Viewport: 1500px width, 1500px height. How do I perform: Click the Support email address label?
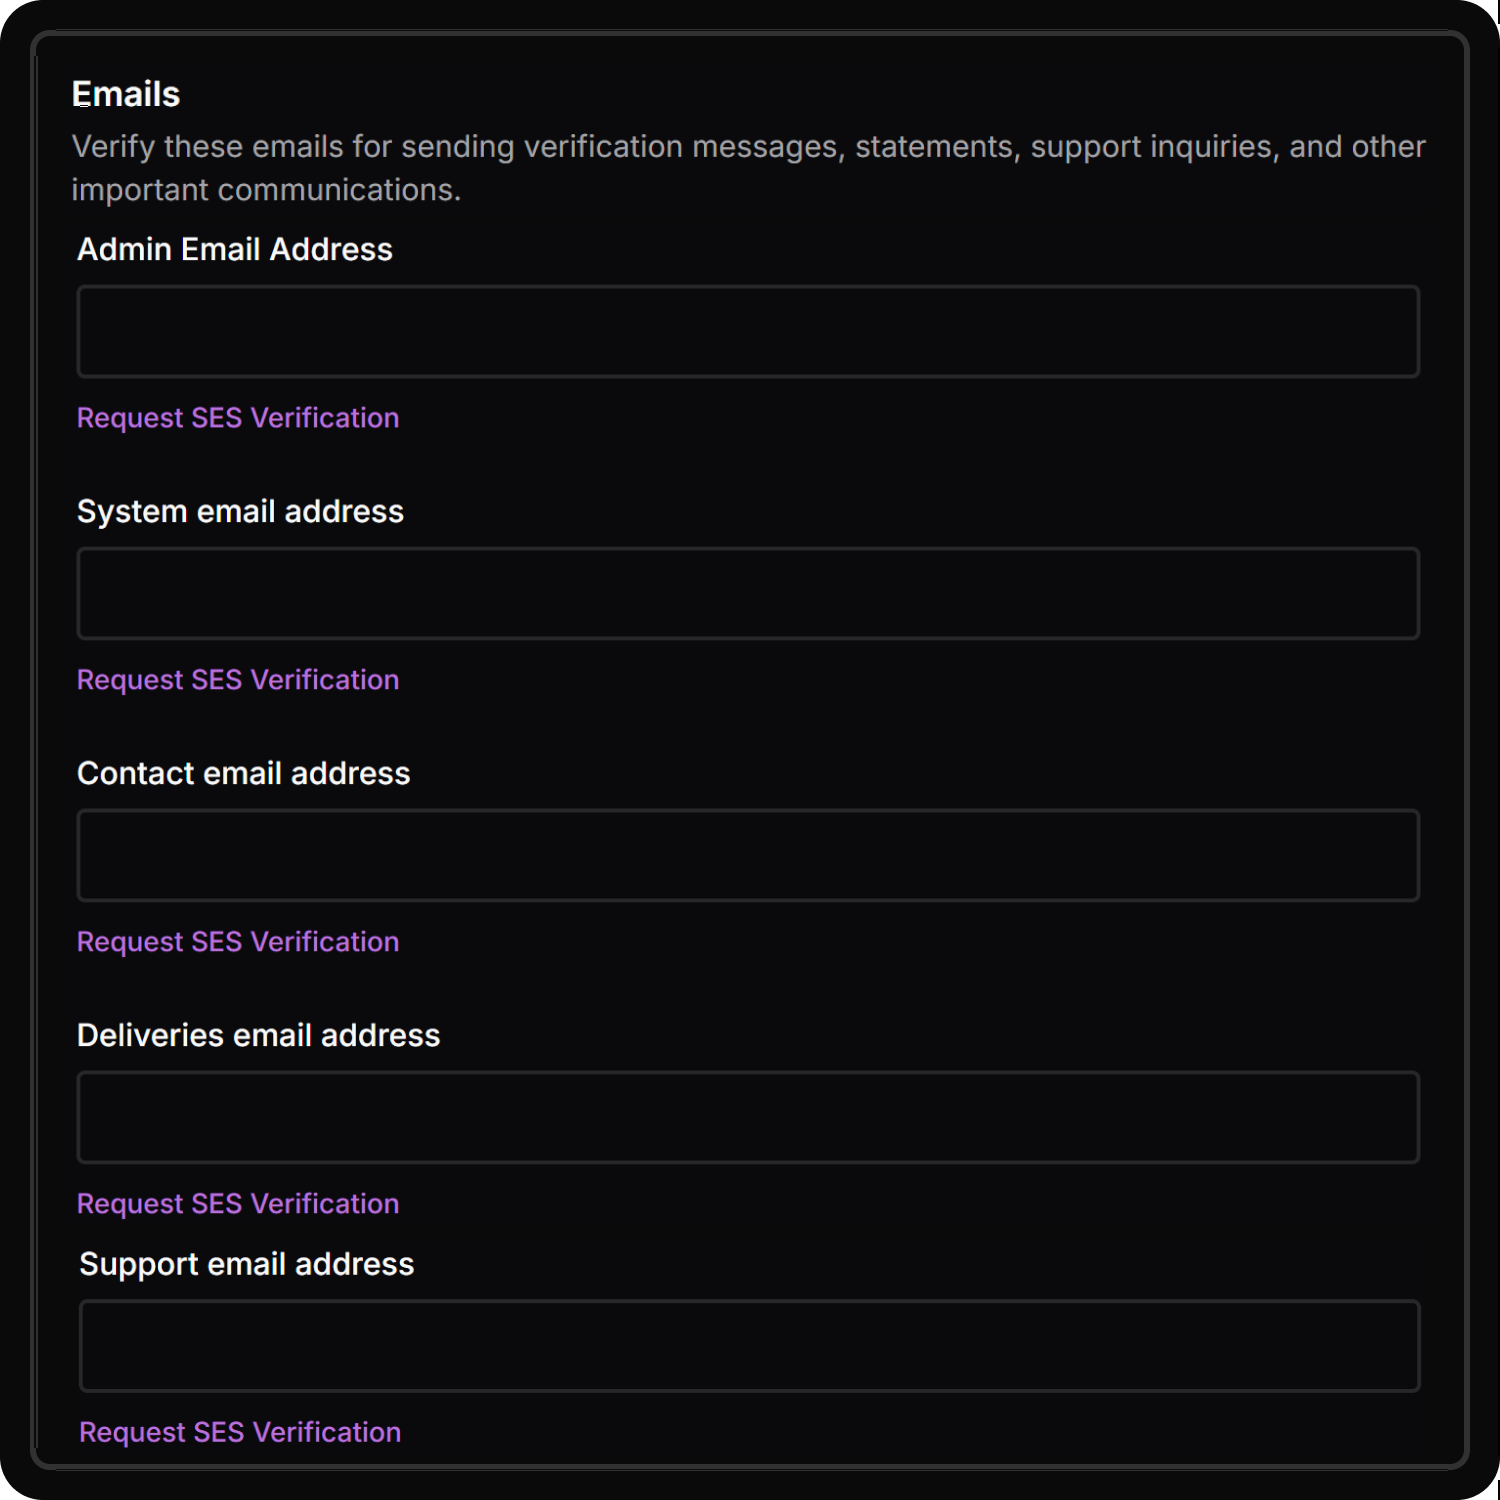tap(247, 1263)
